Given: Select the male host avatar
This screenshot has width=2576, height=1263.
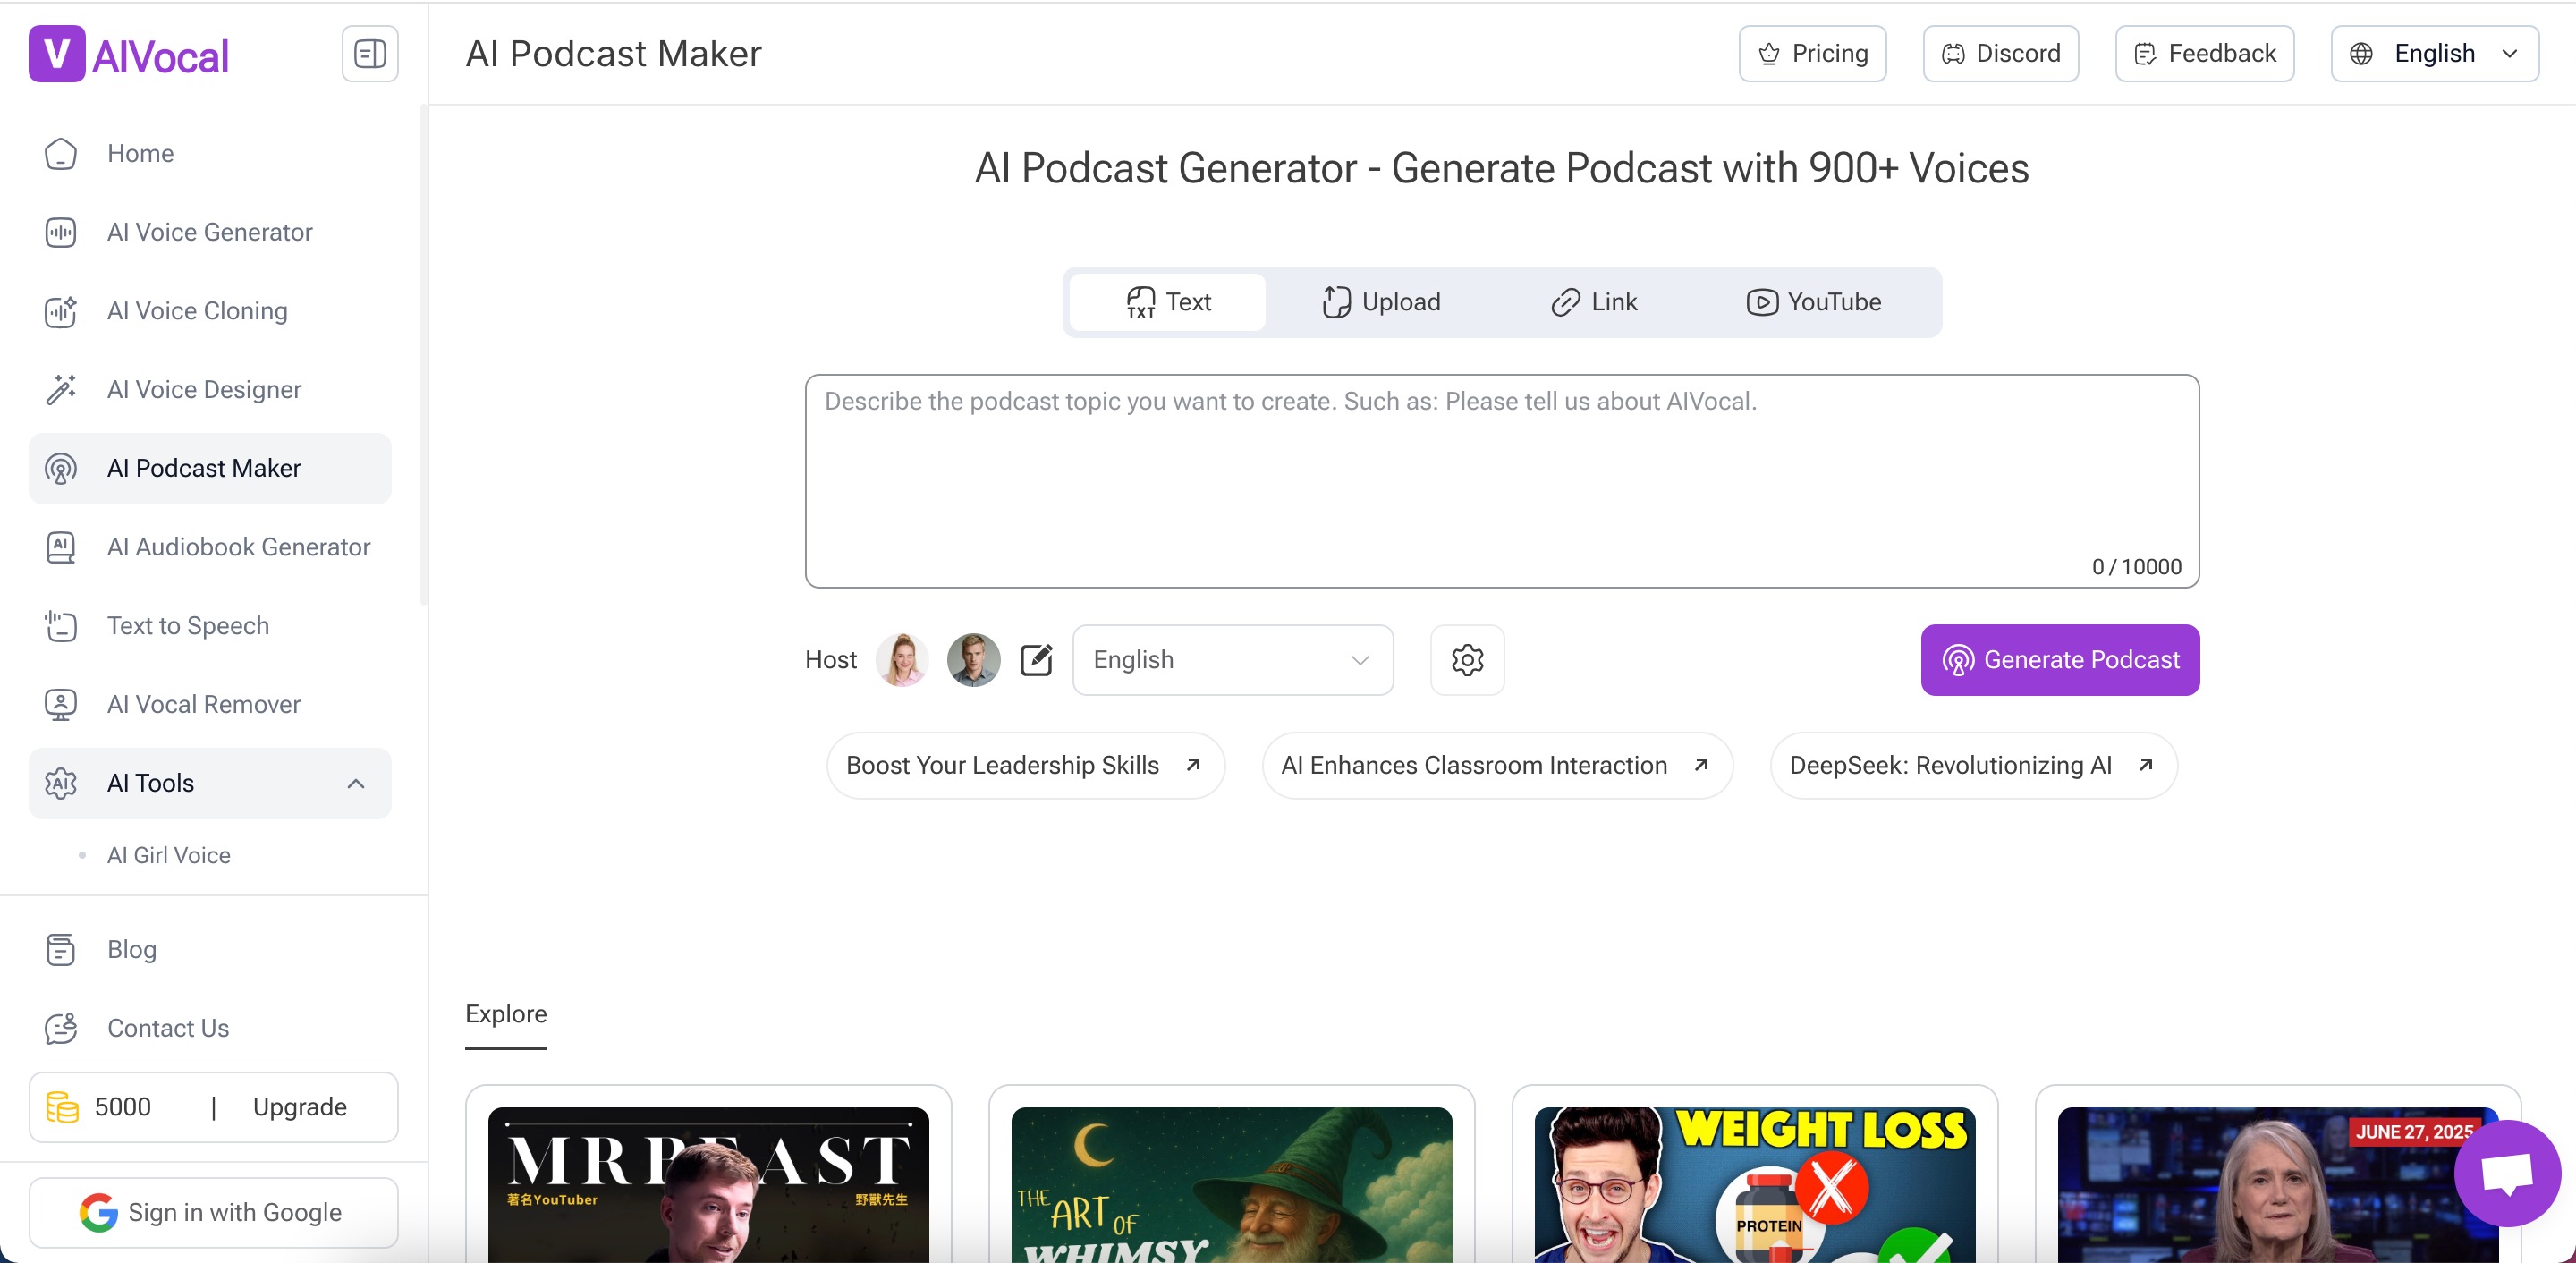Looking at the screenshot, I should [x=973, y=660].
